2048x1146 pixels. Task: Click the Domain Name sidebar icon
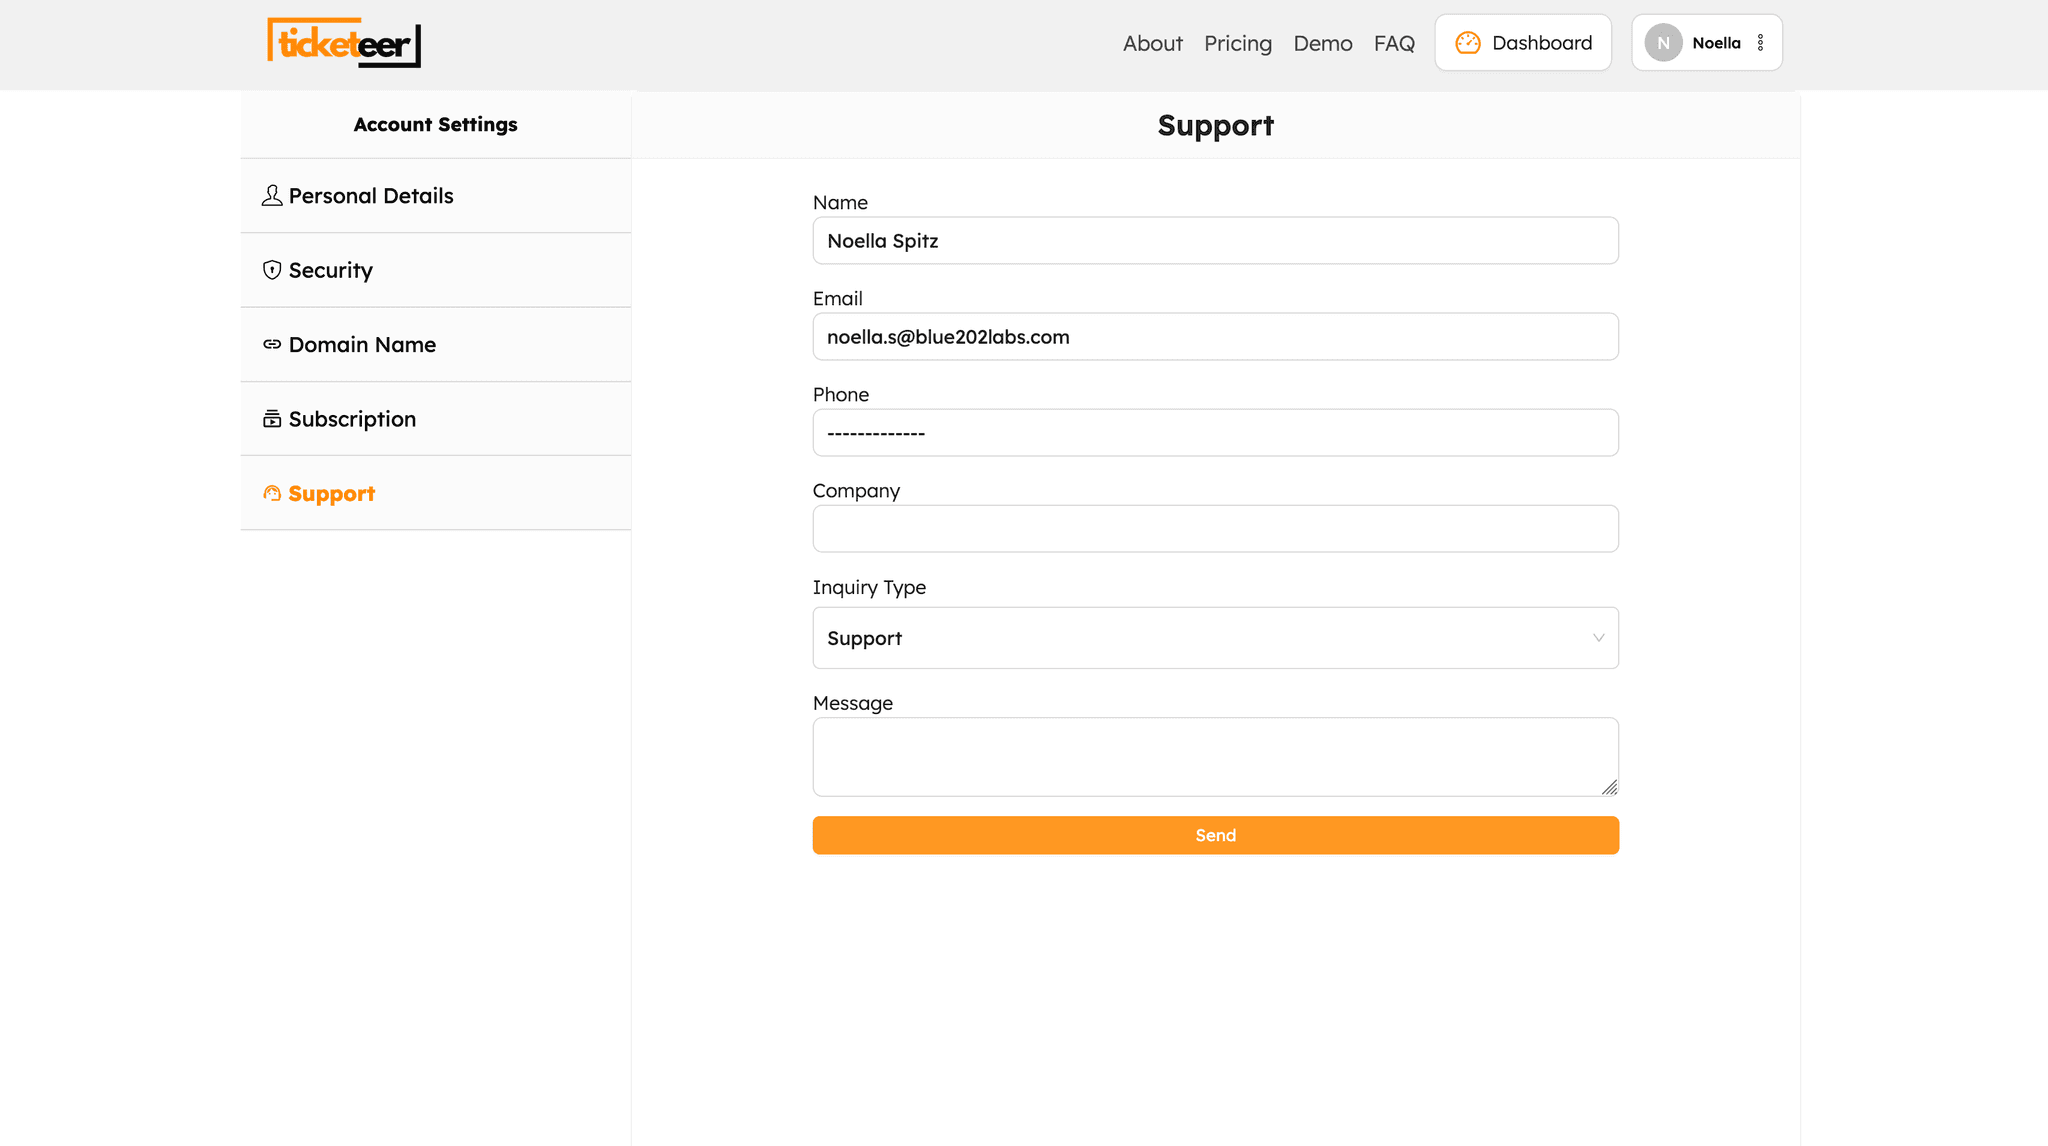270,343
